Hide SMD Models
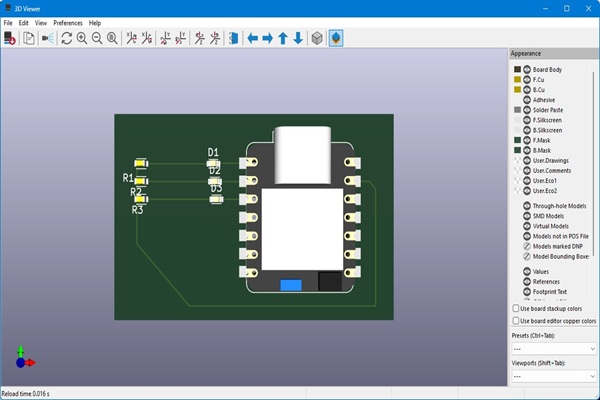The image size is (600, 400). coord(527,216)
